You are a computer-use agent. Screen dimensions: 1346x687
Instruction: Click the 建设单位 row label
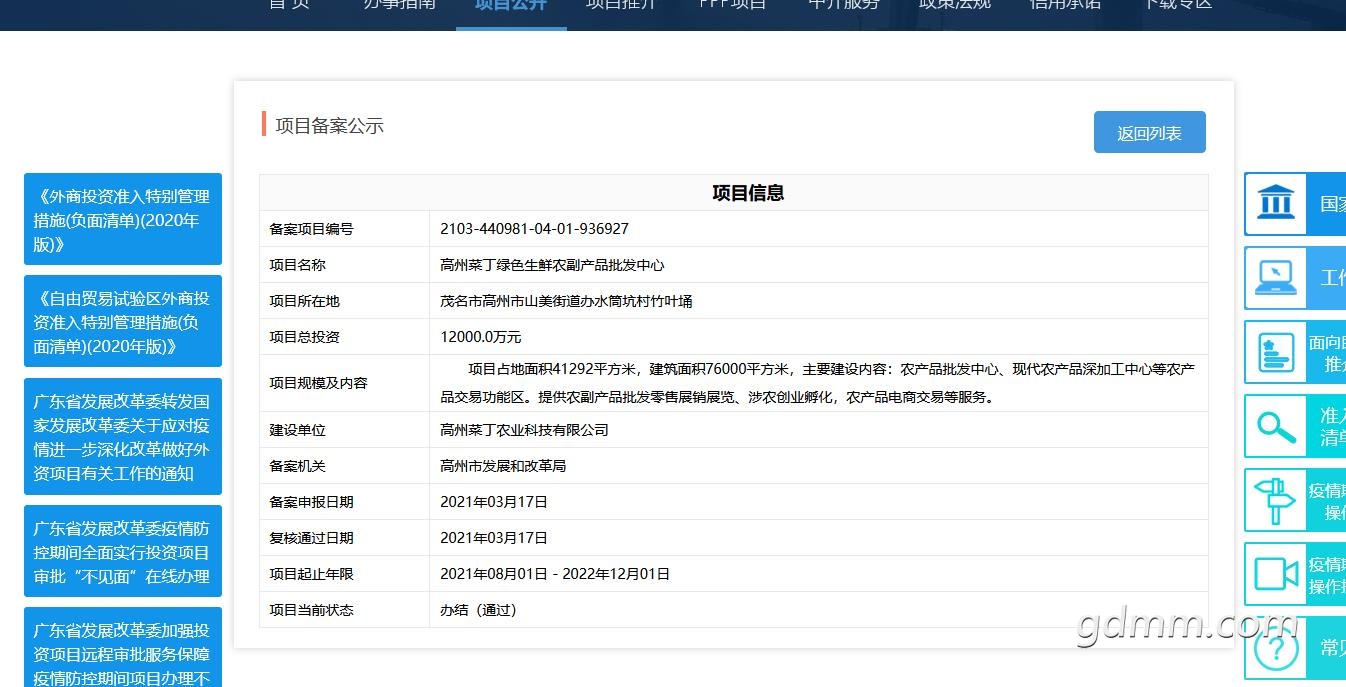click(x=297, y=430)
